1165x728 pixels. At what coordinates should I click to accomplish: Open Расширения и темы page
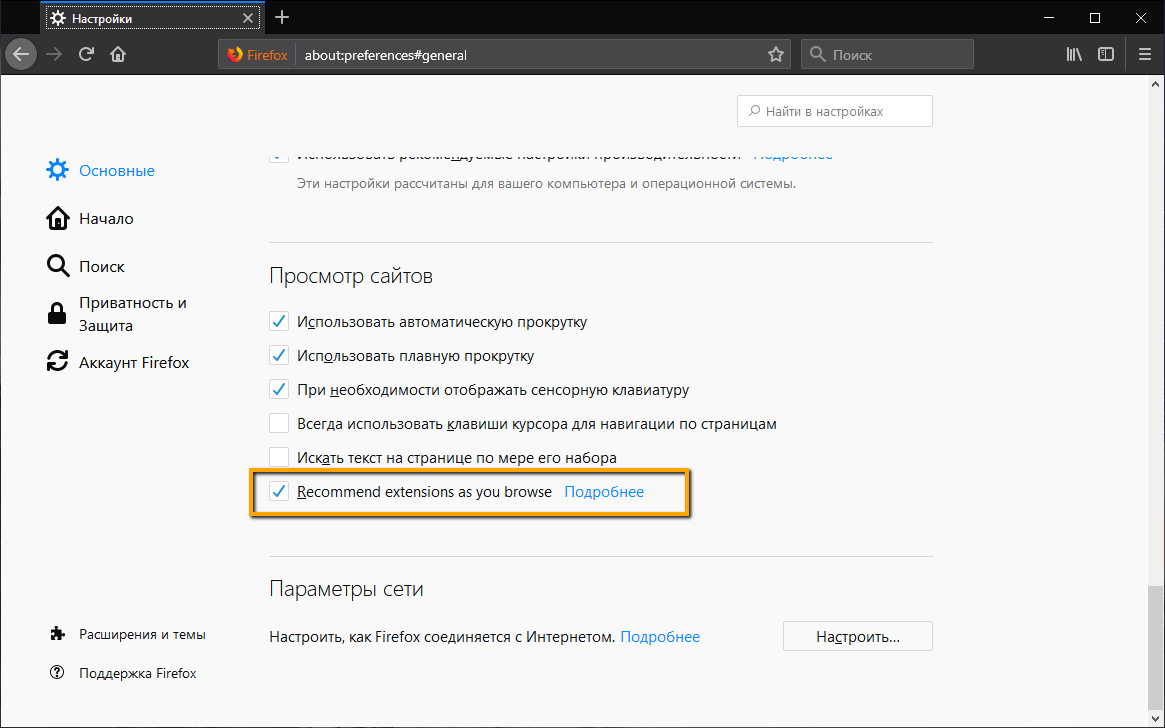[142, 634]
